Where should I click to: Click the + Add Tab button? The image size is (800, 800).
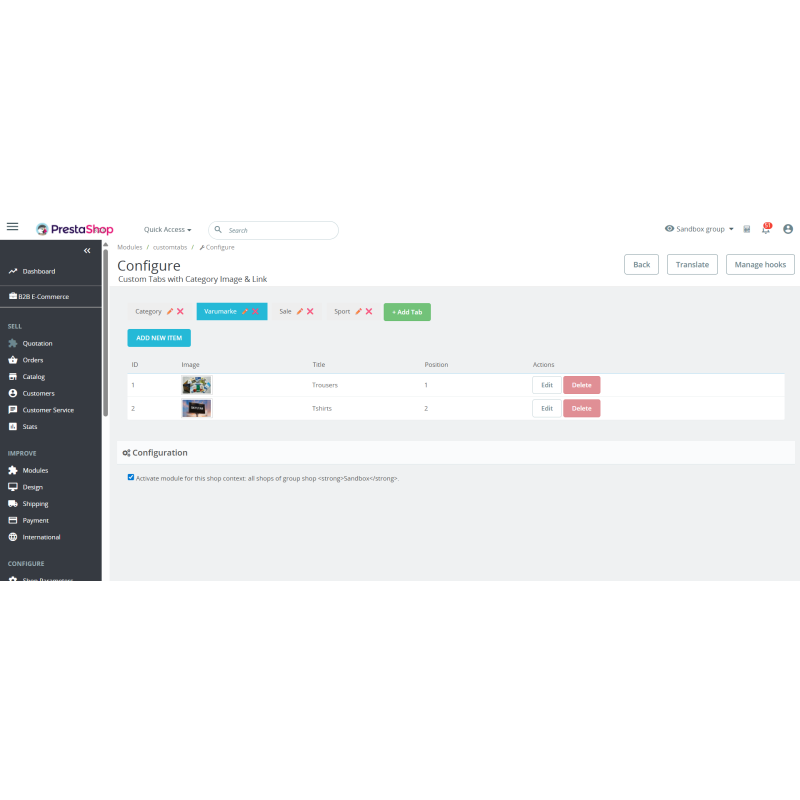(407, 312)
